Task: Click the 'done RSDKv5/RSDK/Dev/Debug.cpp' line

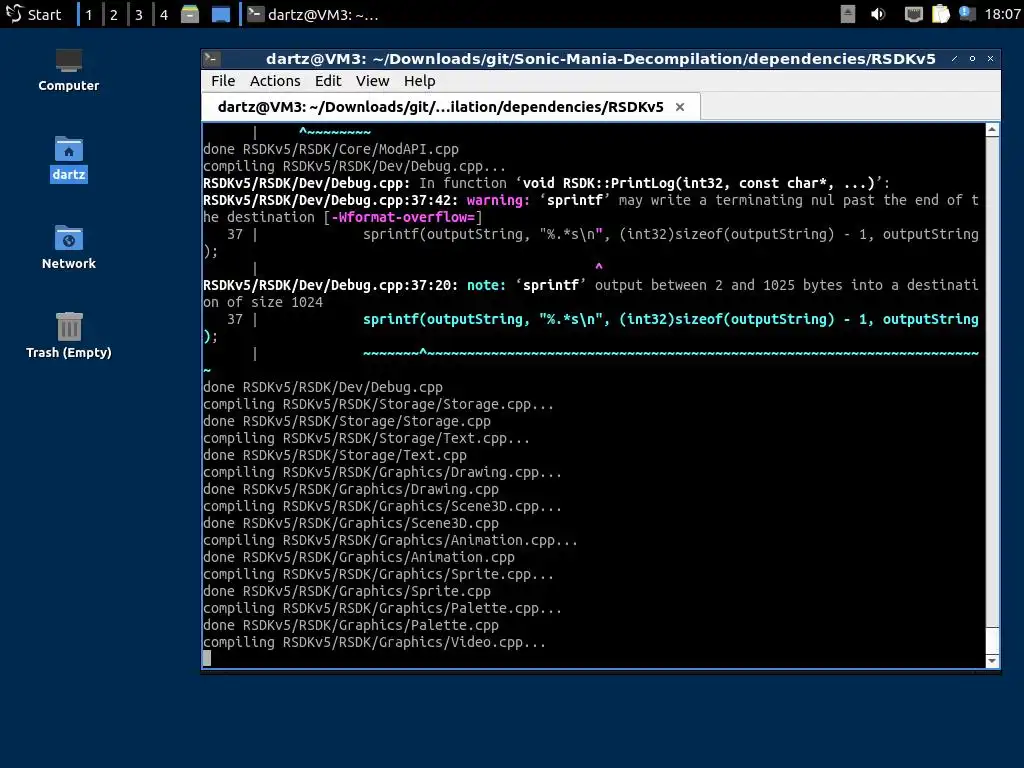Action: tap(323, 387)
